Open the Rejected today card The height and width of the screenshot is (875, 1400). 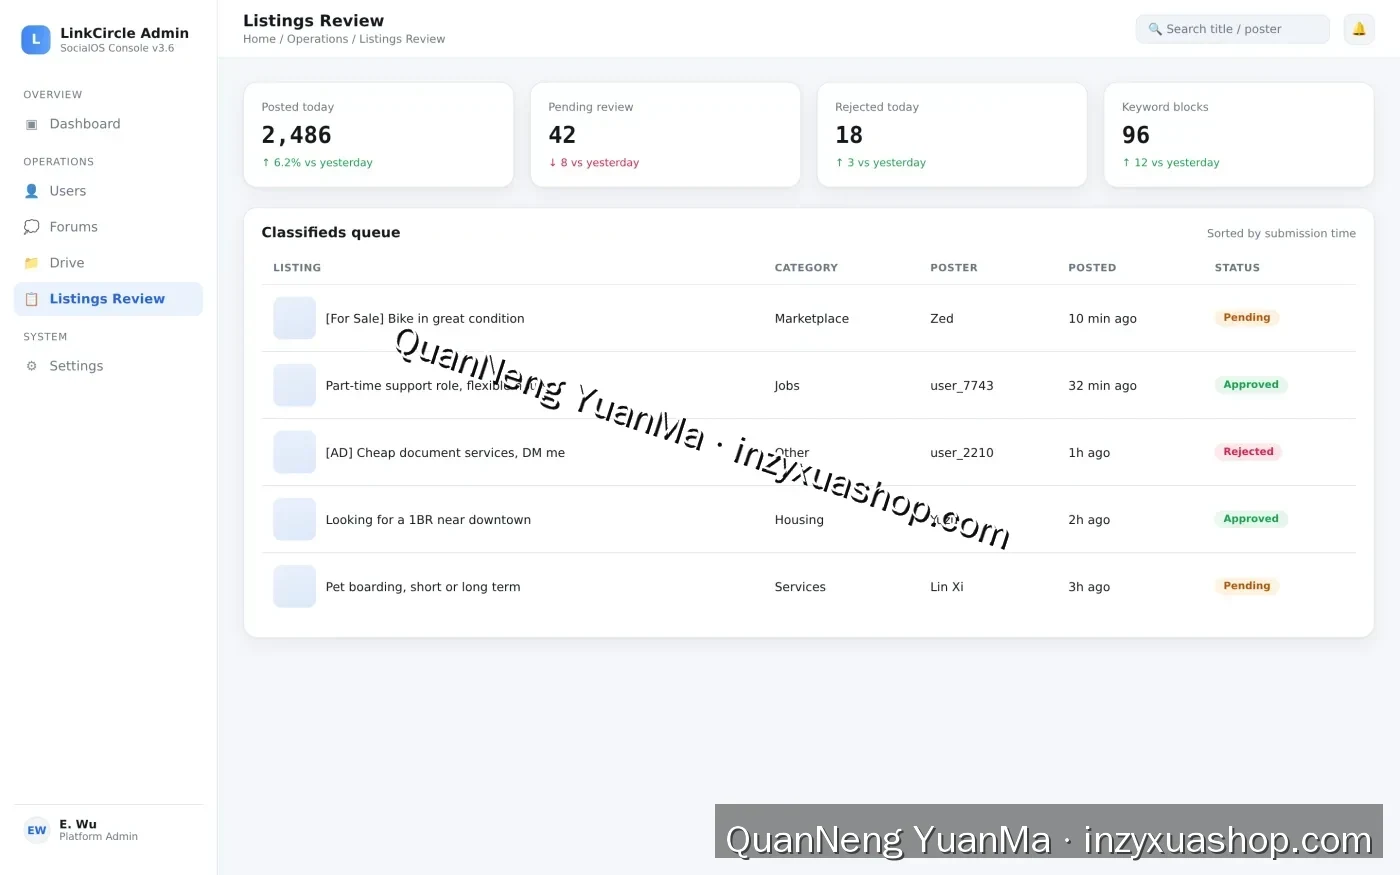tap(952, 135)
